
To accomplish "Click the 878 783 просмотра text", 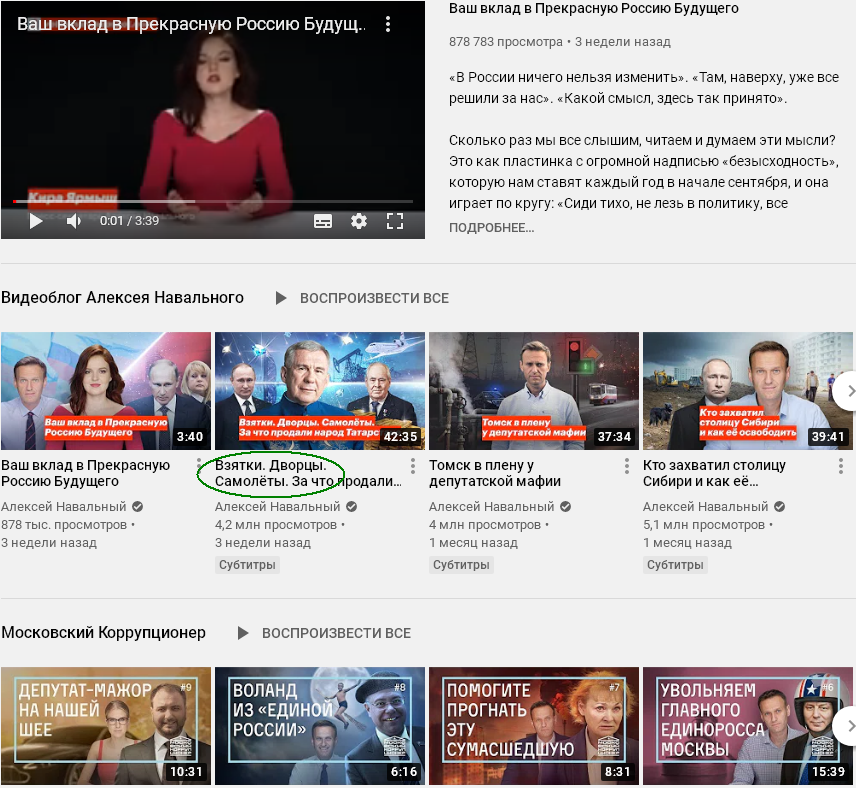I will pyautogui.click(x=506, y=42).
